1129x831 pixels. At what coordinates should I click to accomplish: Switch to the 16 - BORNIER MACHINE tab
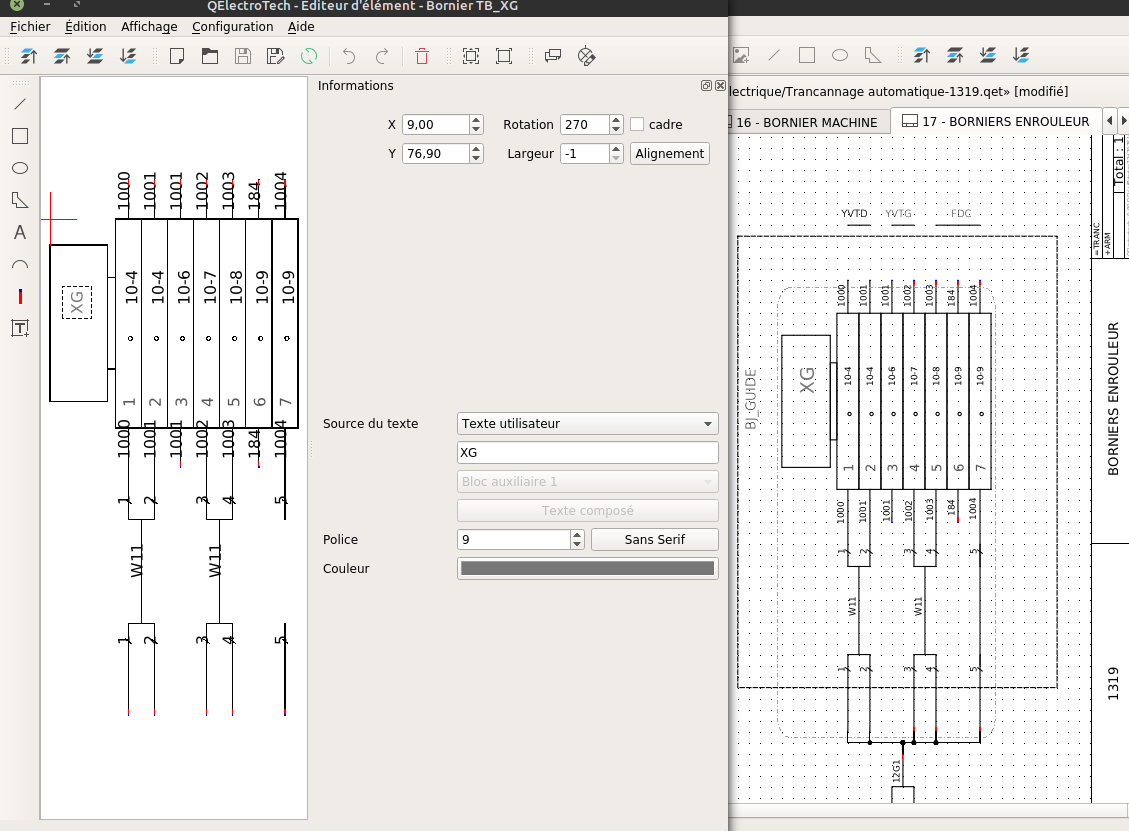(x=806, y=122)
